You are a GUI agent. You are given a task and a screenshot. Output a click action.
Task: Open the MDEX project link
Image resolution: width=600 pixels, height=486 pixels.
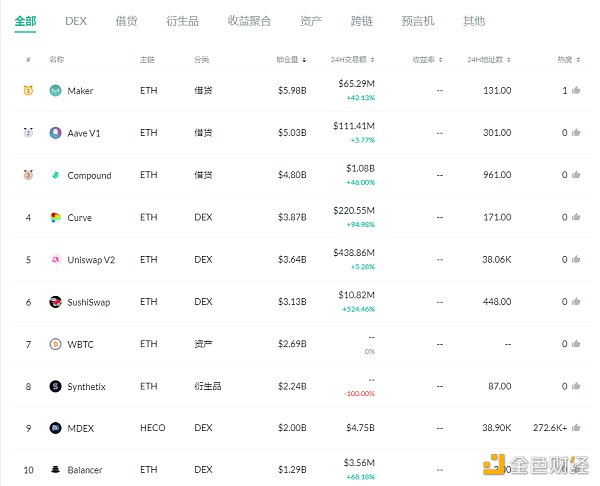[82, 428]
